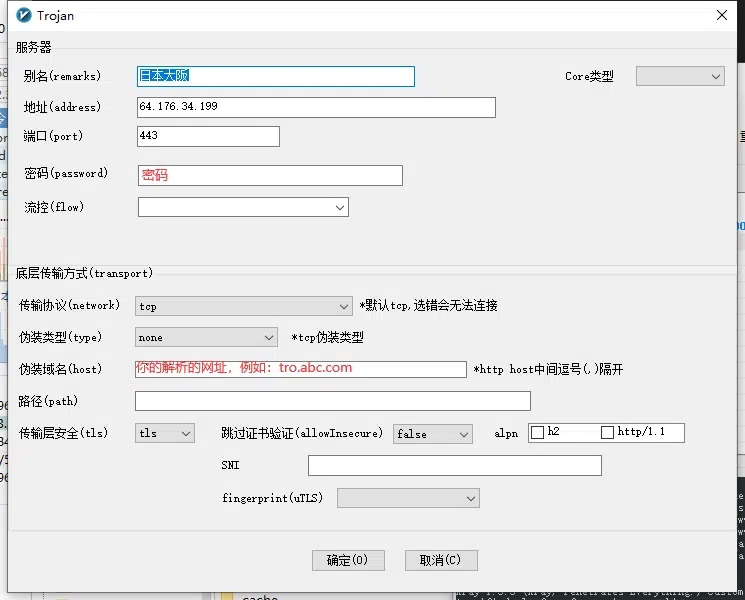Click the 路径(path) input field
745x600 pixels.
(332, 401)
